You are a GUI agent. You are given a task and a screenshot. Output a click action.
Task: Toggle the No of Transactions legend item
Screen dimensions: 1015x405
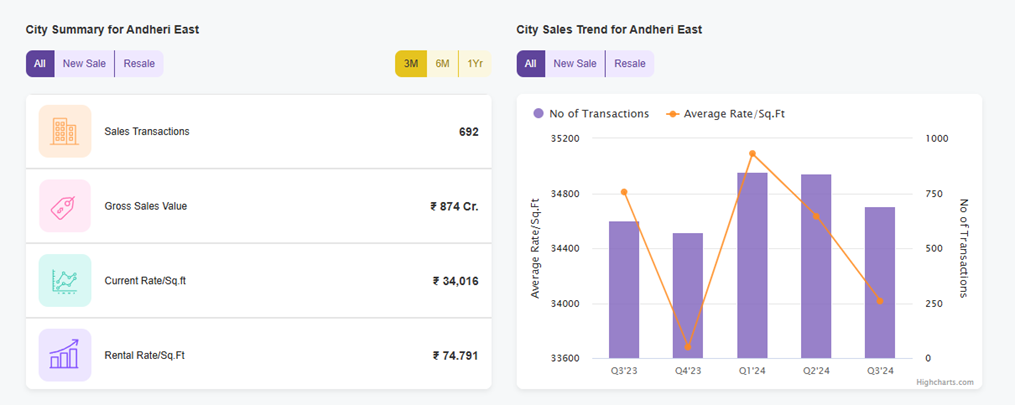click(x=591, y=114)
